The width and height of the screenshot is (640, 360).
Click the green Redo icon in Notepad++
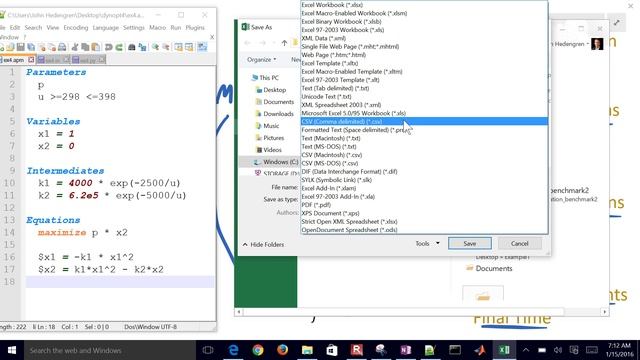click(119, 47)
